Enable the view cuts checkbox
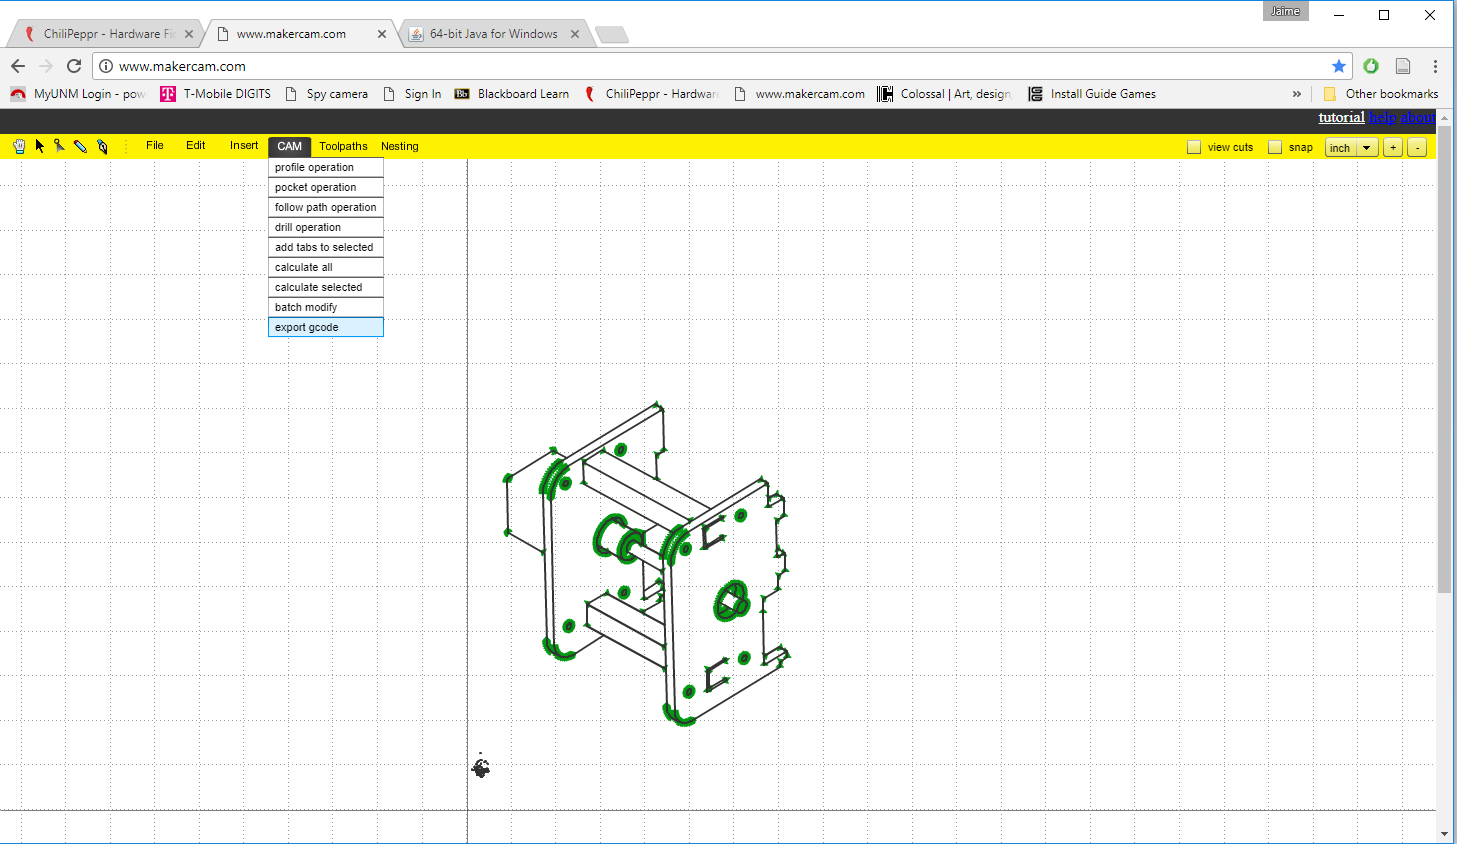 [x=1194, y=147]
